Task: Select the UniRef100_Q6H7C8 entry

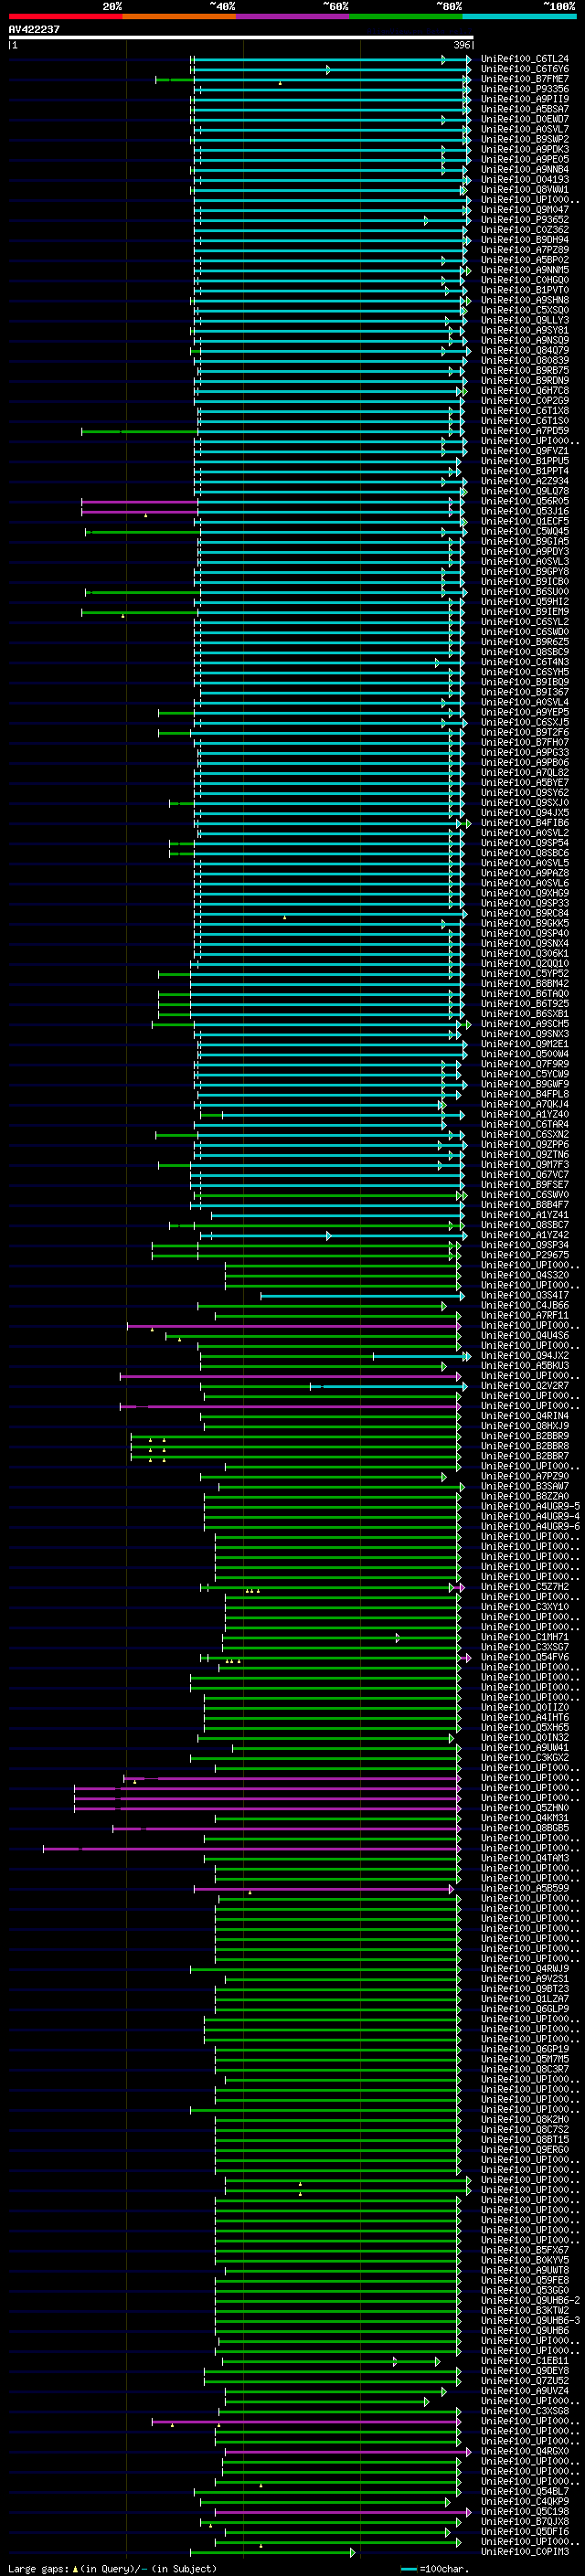Action: click(x=524, y=391)
